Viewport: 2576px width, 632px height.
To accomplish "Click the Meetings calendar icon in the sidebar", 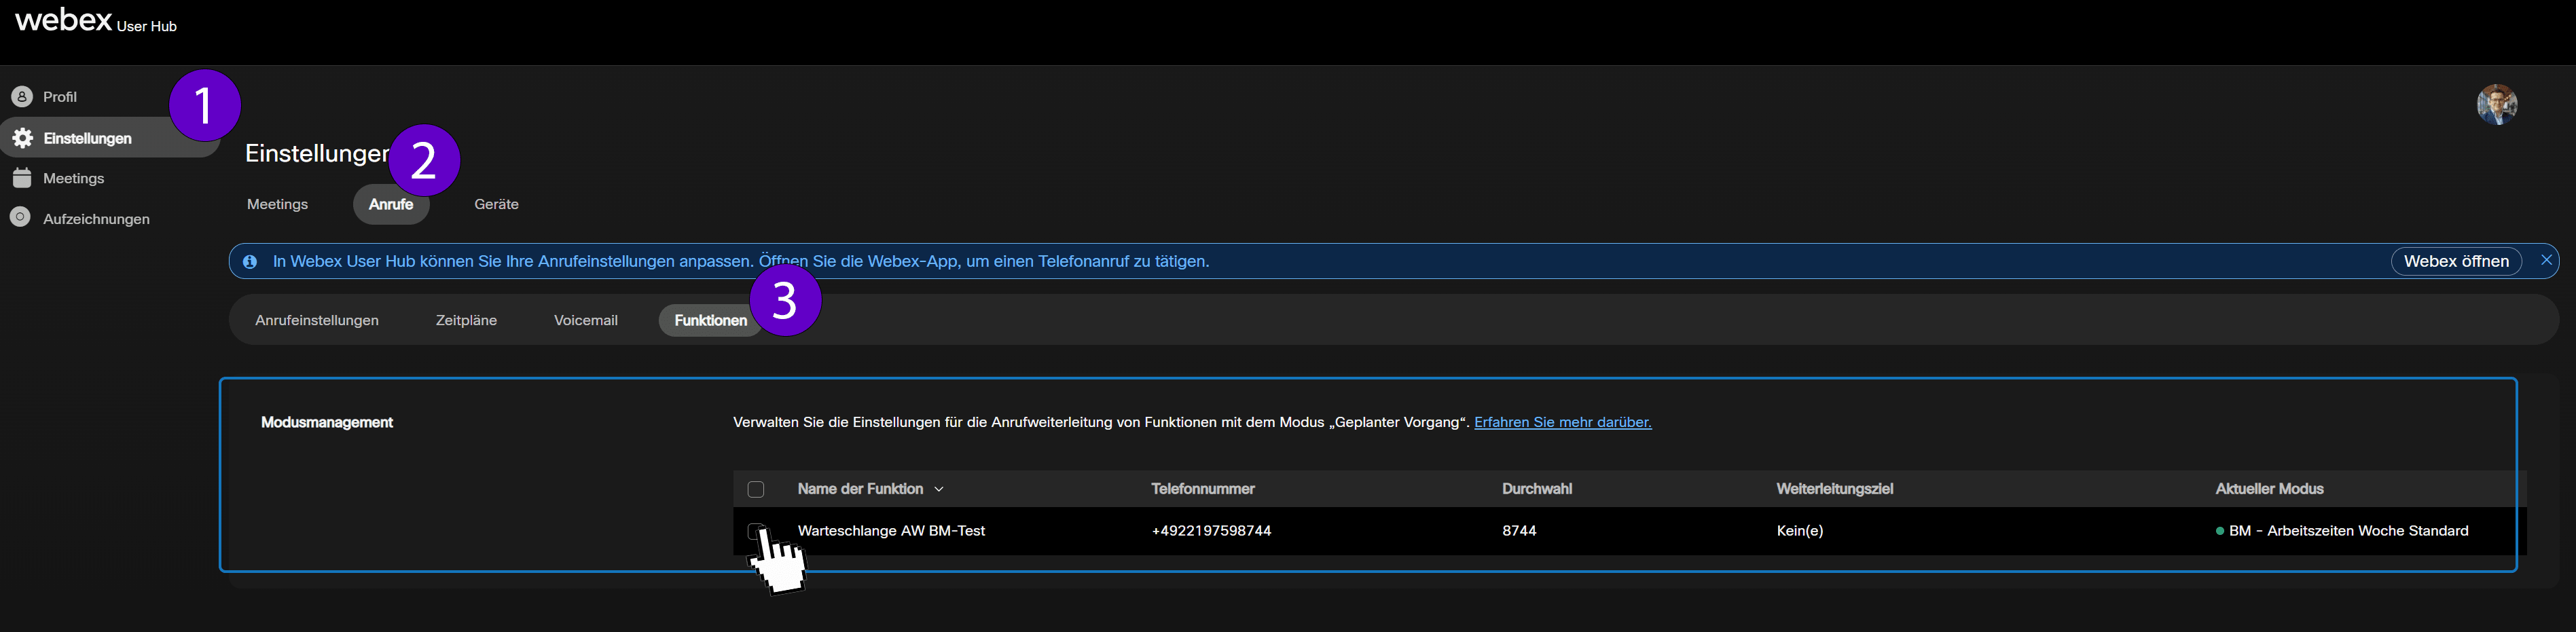I will pos(22,178).
